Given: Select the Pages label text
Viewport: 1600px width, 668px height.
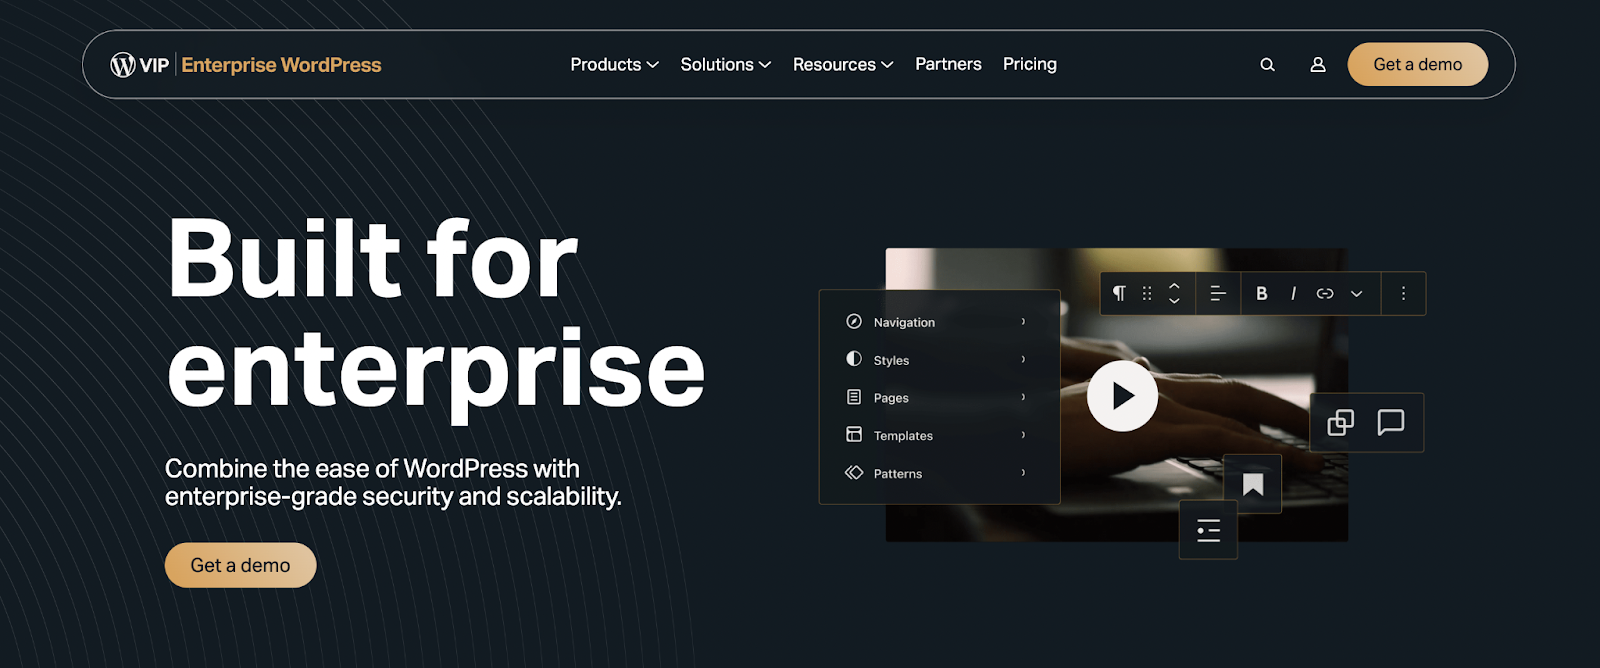Looking at the screenshot, I should [891, 398].
